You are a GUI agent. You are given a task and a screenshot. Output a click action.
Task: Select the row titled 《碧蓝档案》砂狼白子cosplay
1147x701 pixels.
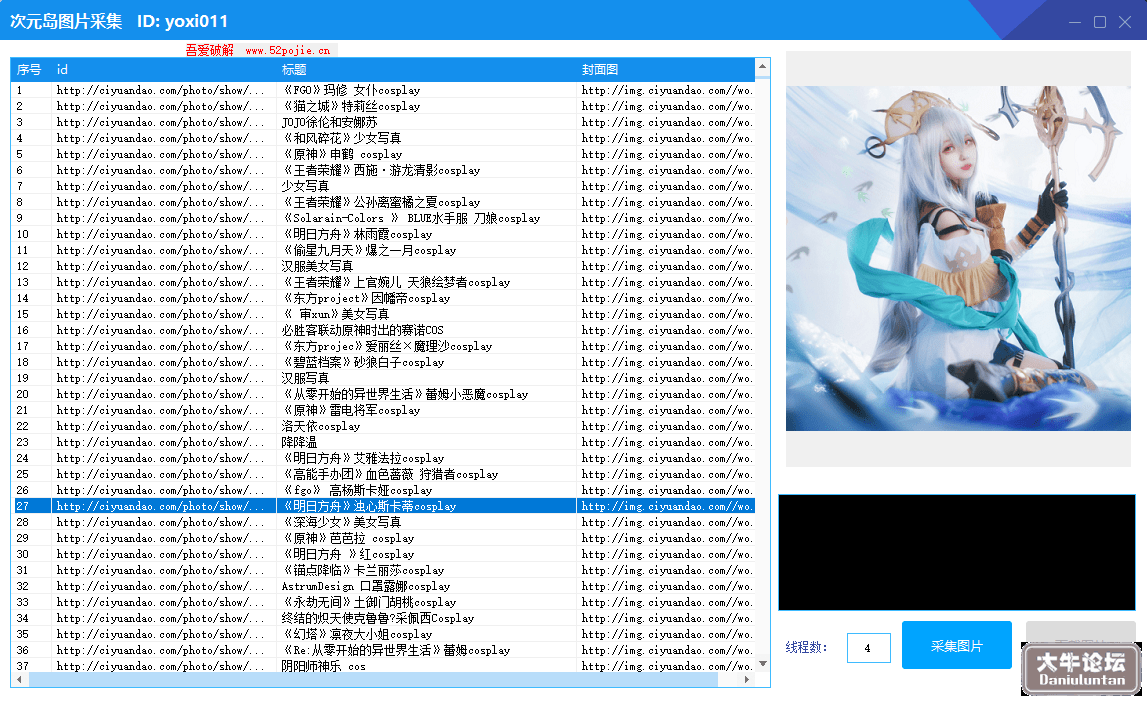click(383, 362)
